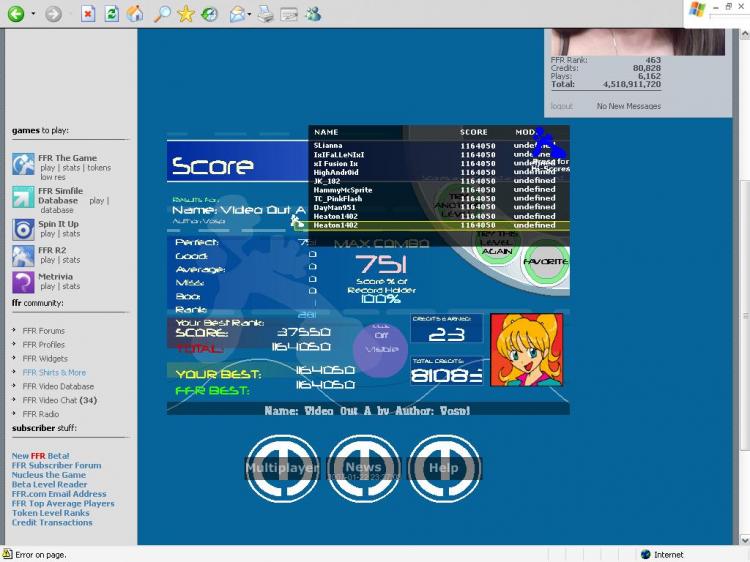
Task: Click the Help round button
Action: [444, 468]
